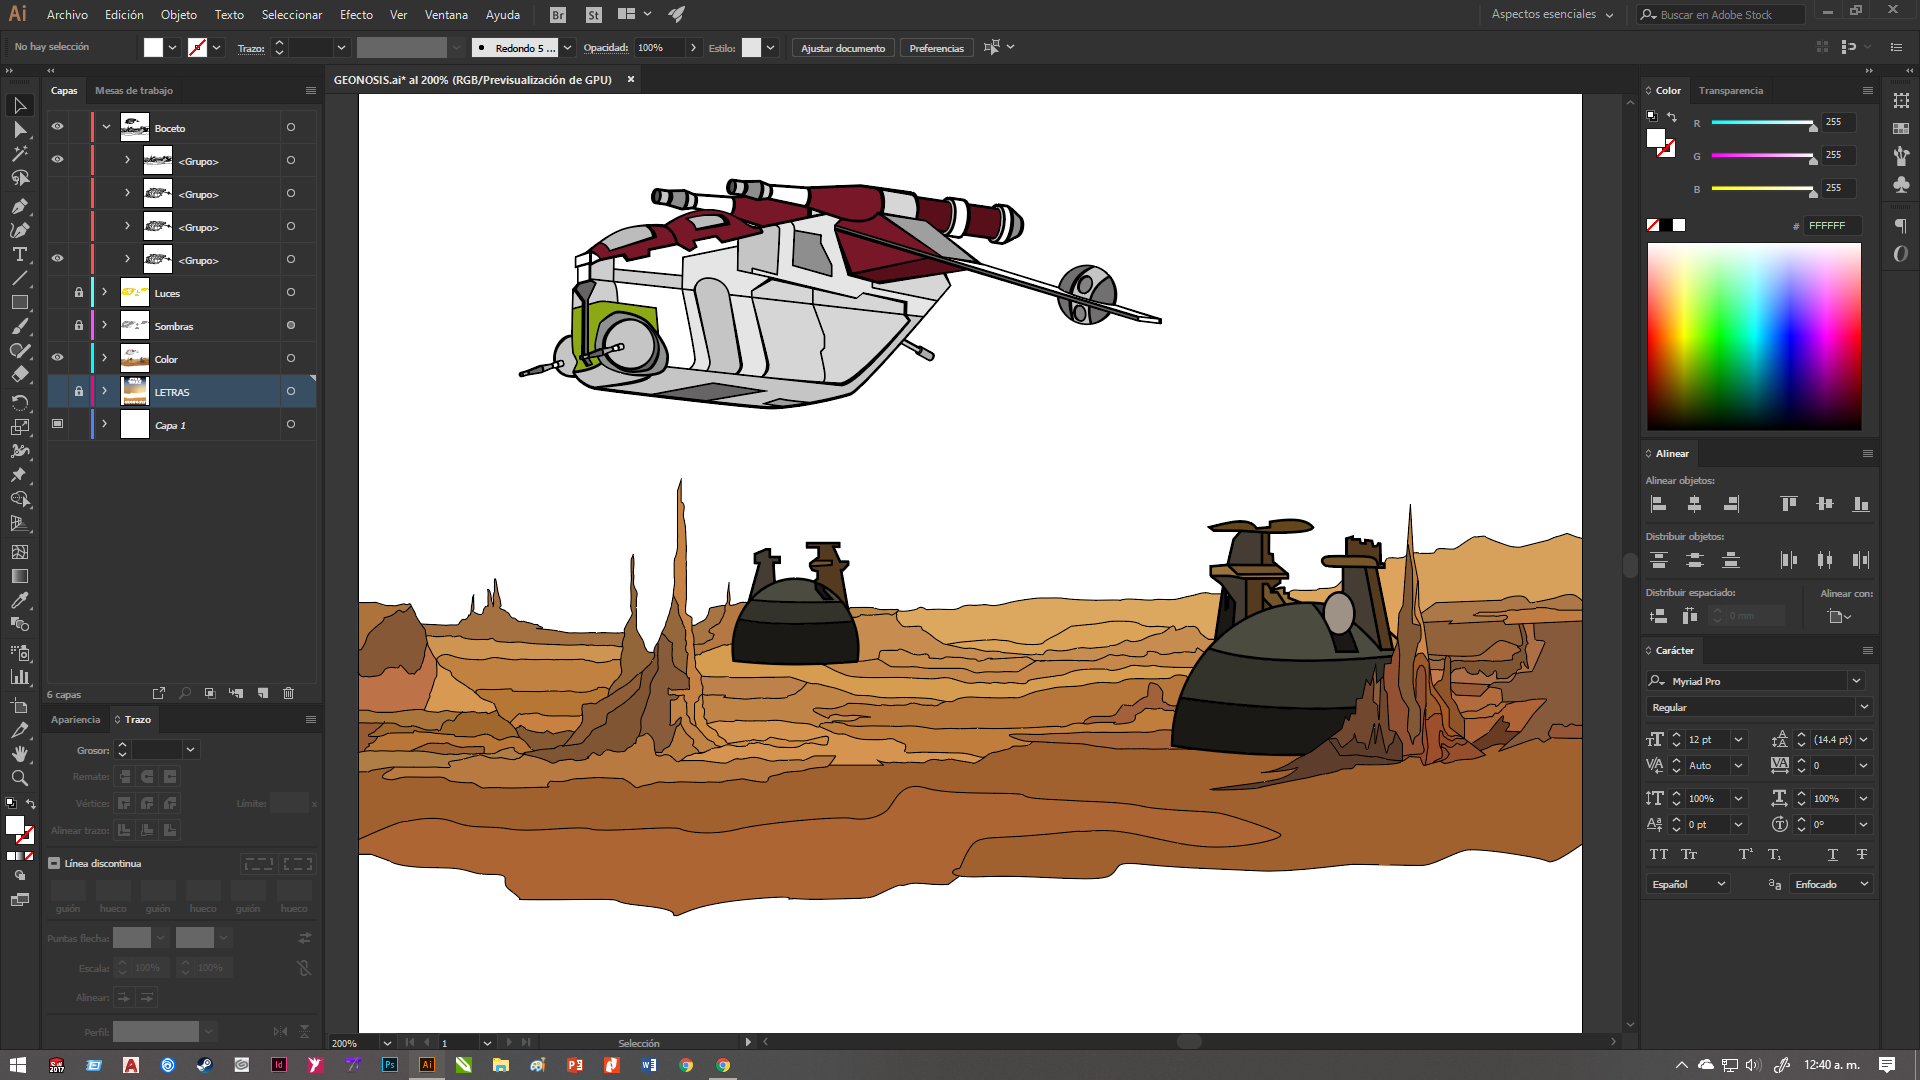This screenshot has width=1920, height=1080.
Task: Open Español language dropdown
Action: 1688,884
